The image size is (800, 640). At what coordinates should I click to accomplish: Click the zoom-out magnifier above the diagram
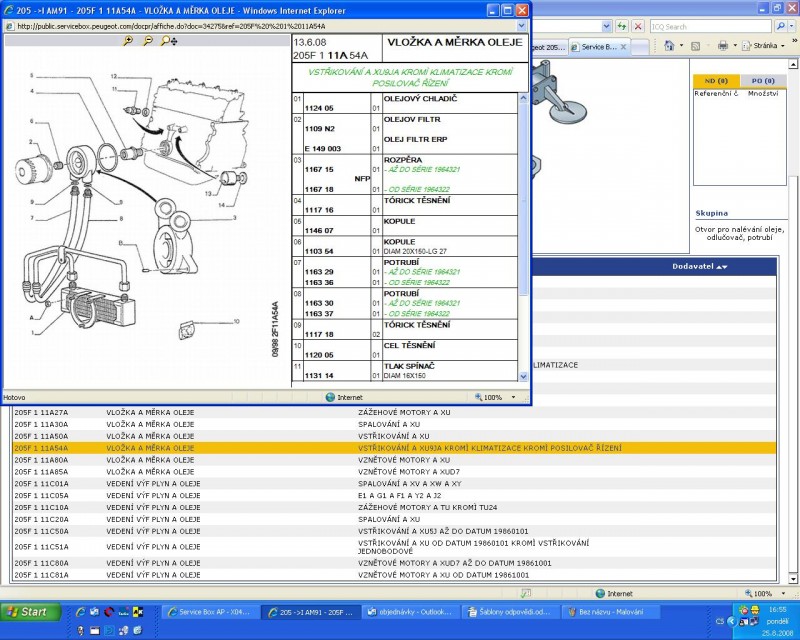[x=148, y=41]
